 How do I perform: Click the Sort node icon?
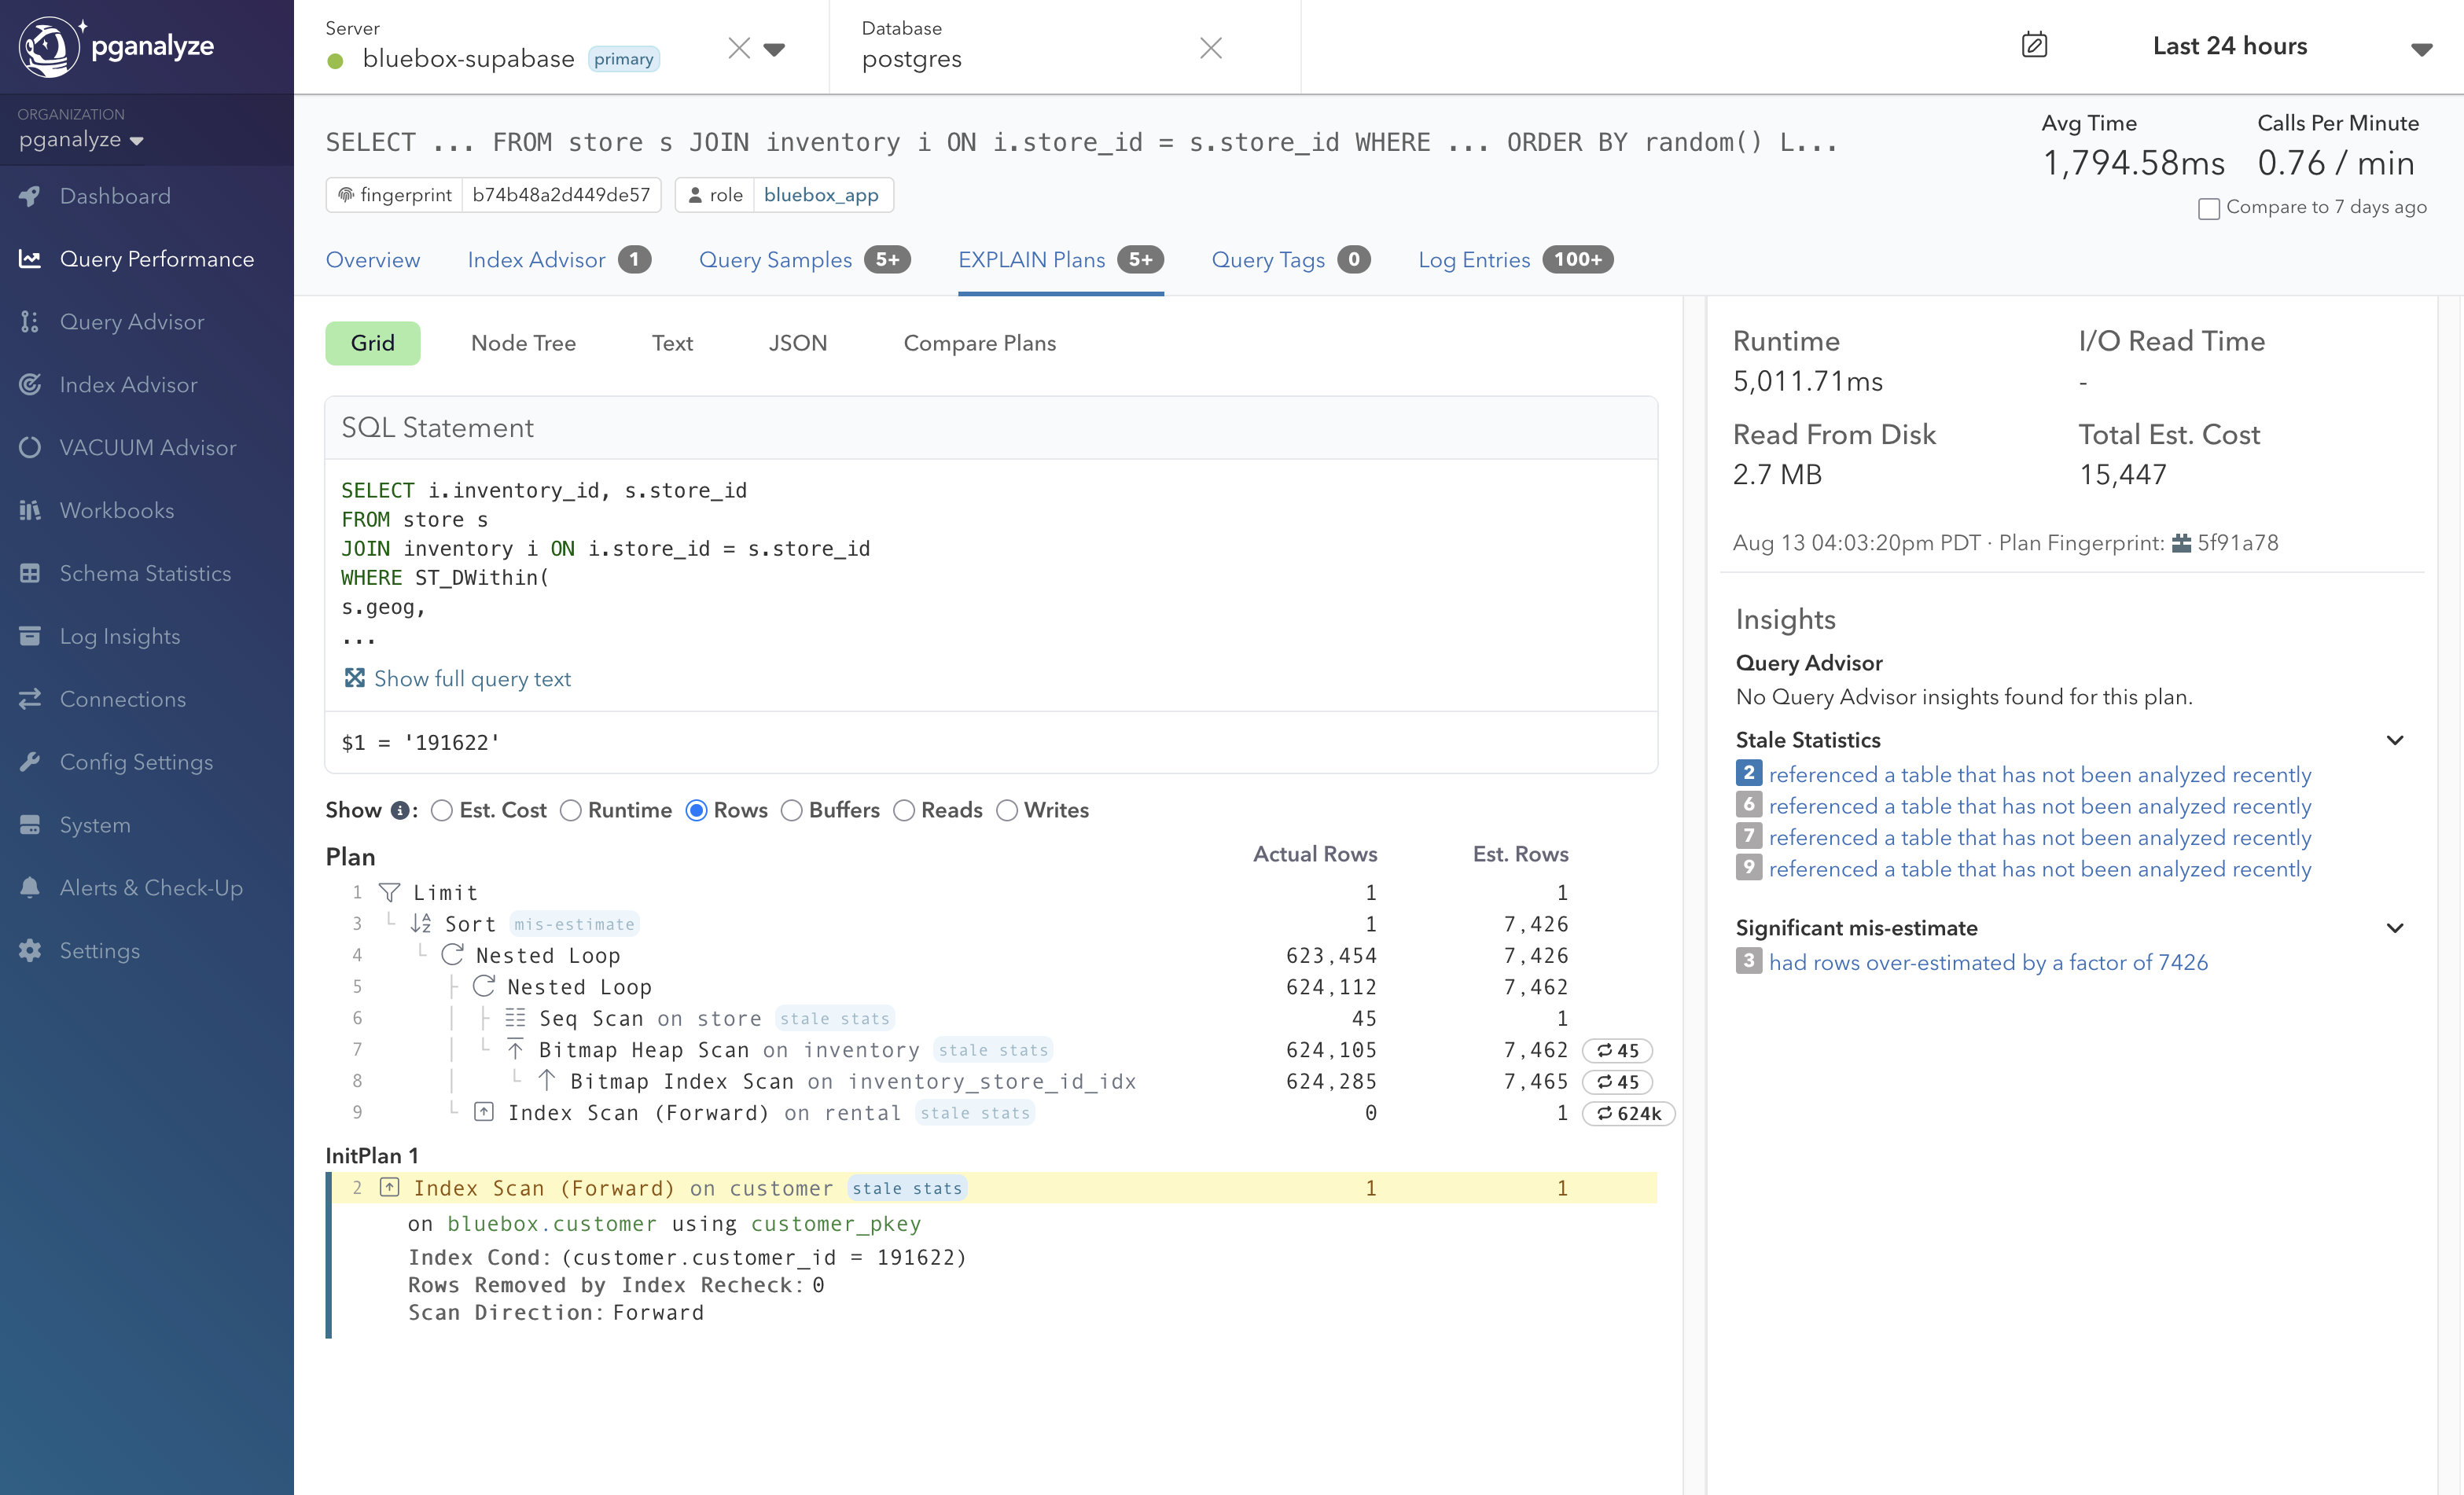click(421, 923)
